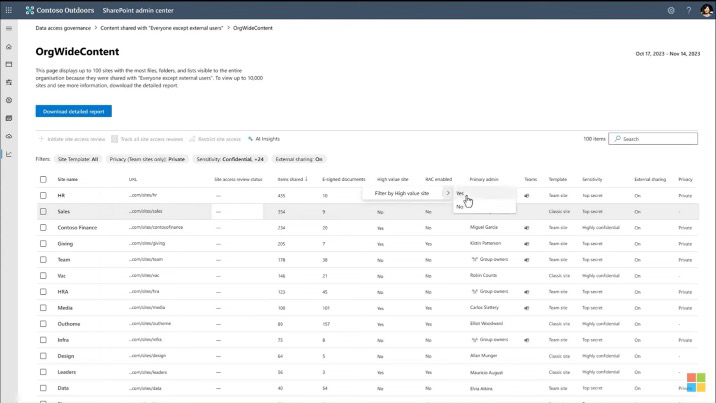This screenshot has width=716, height=403.
Task: Open Sites icon in left sidebar
Action: [x=9, y=64]
